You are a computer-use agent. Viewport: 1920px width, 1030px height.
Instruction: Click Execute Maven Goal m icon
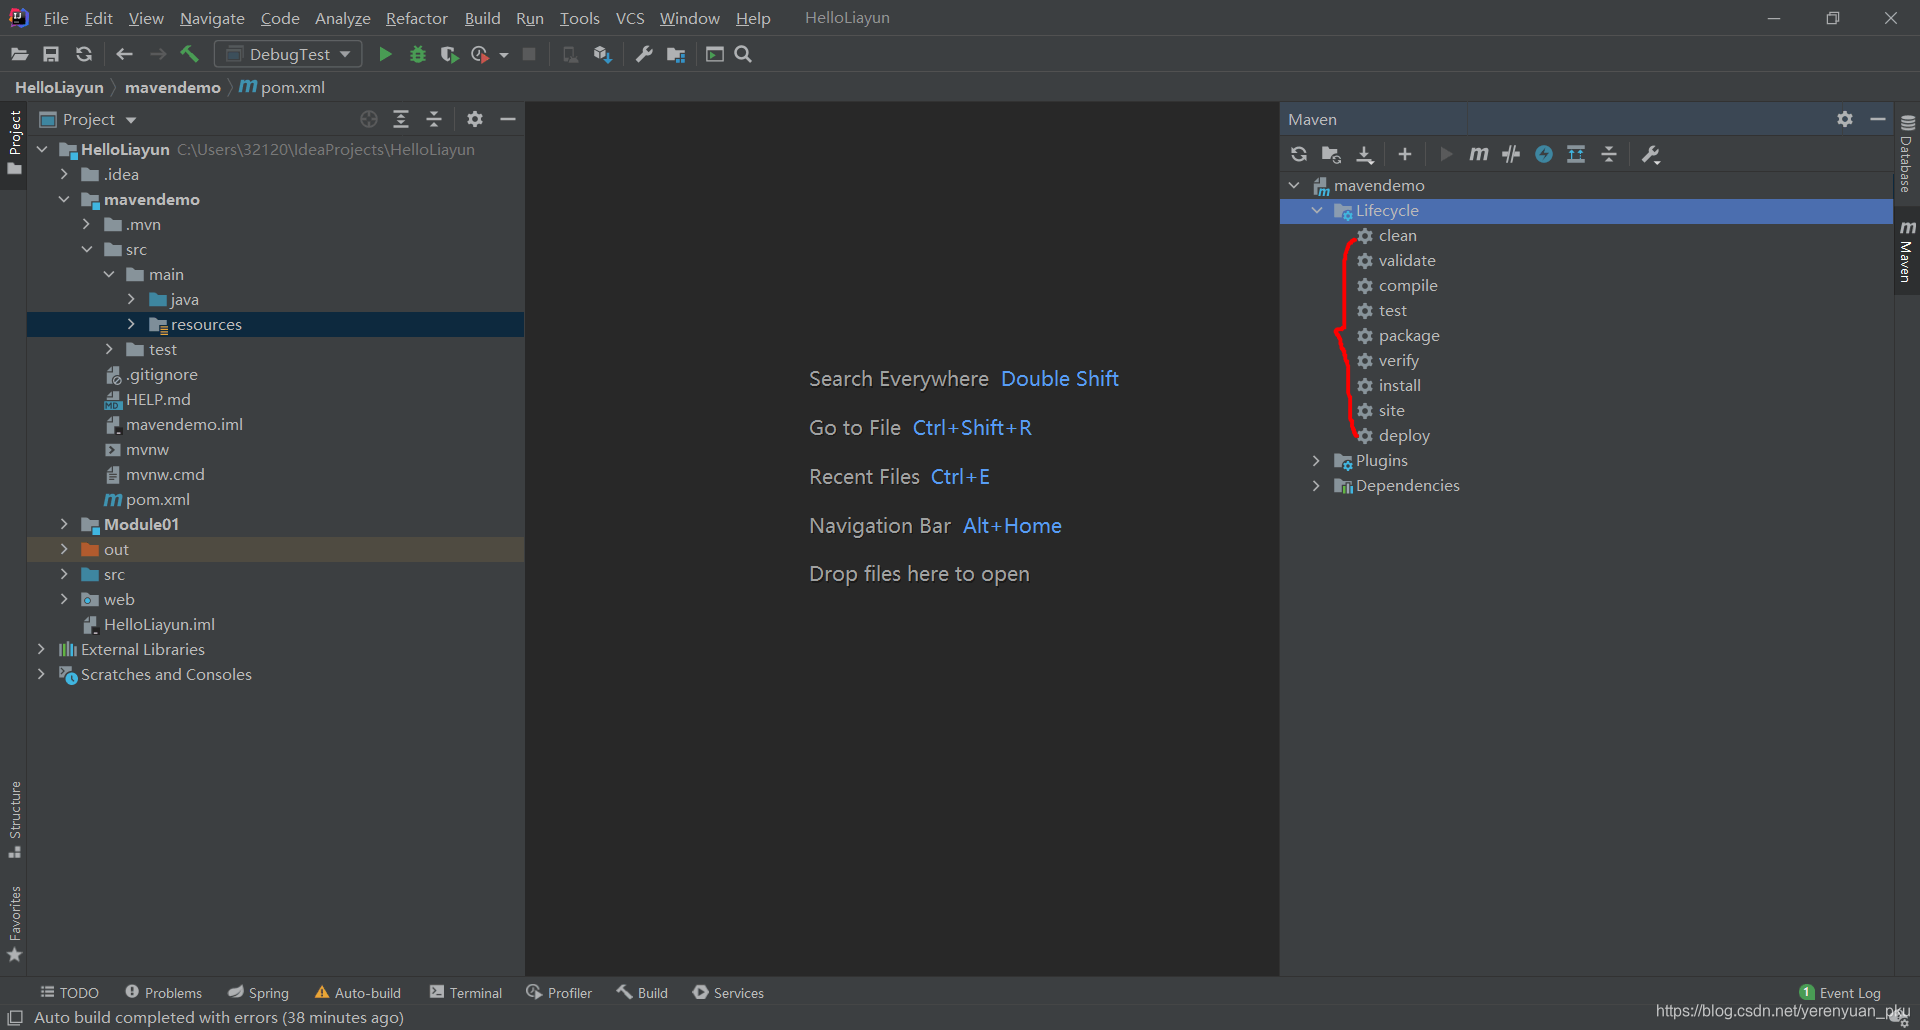(1479, 154)
